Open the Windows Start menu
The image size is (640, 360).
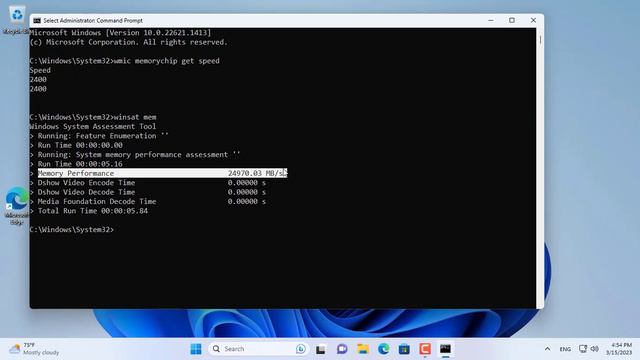[x=196, y=349]
